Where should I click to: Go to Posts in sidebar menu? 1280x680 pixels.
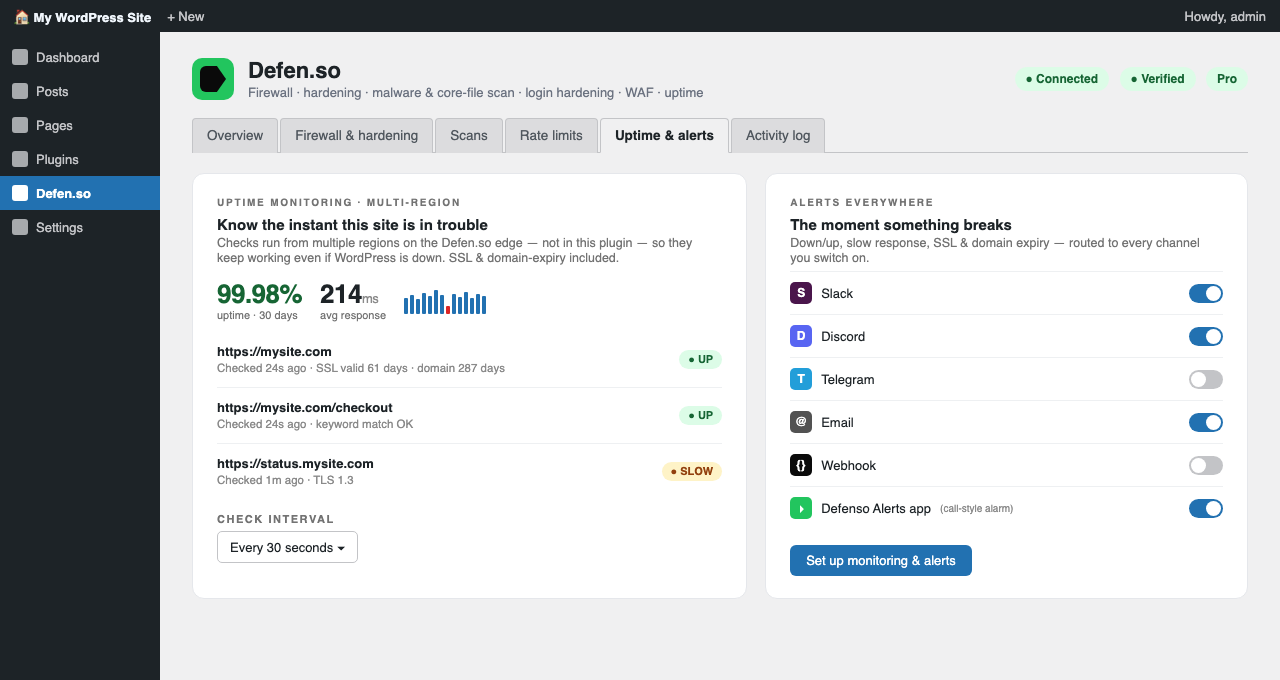click(80, 91)
